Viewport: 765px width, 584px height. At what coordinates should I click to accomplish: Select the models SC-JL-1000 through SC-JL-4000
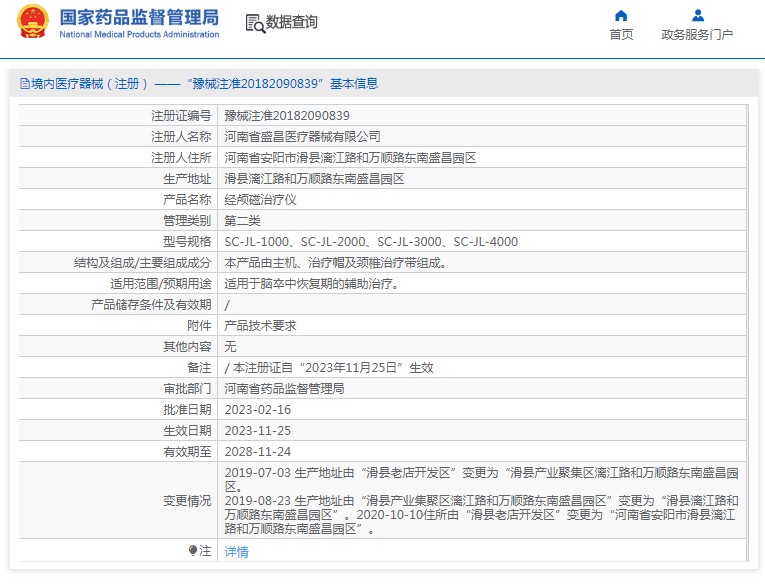371,242
